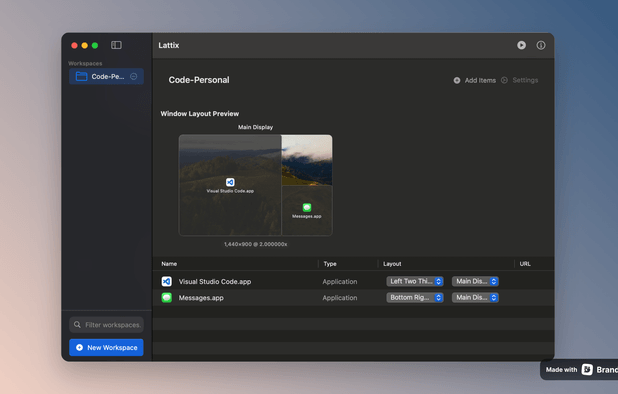Click the Layout column header
The image size is (618, 394).
coord(392,264)
